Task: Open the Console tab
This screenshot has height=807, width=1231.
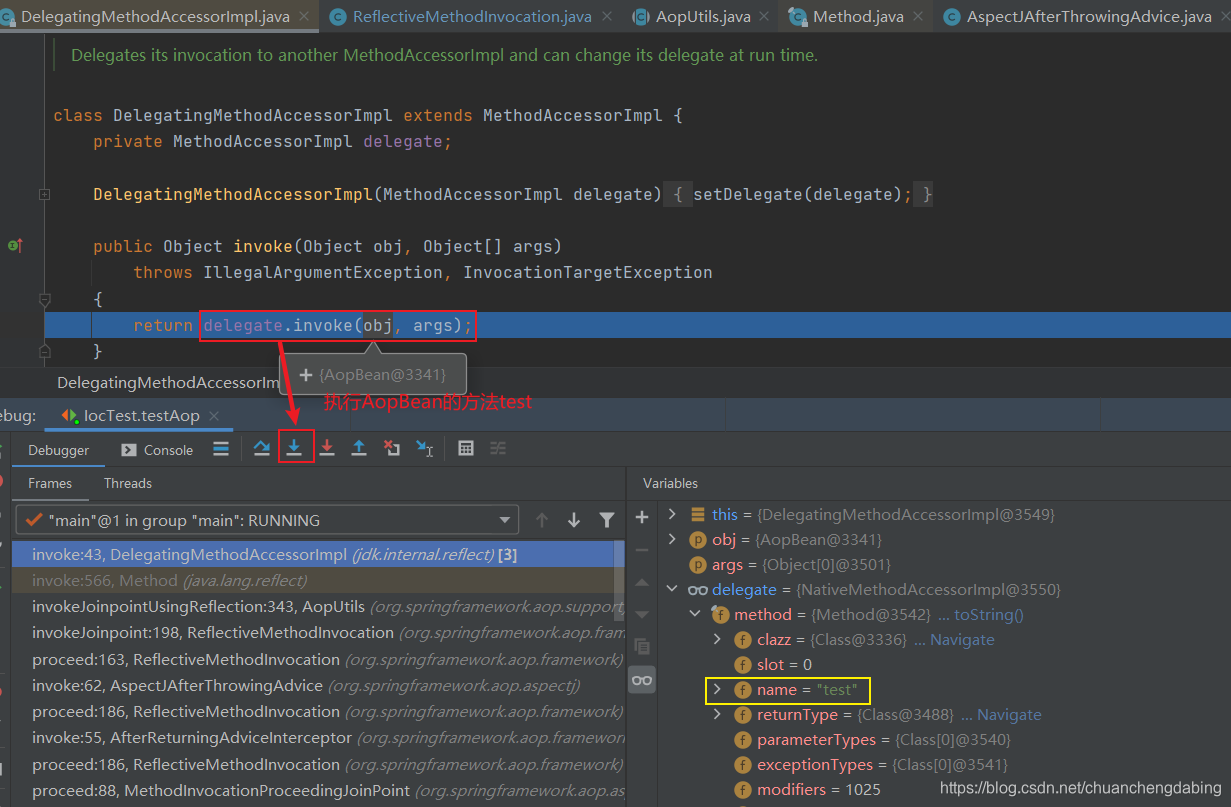Action: (158, 450)
